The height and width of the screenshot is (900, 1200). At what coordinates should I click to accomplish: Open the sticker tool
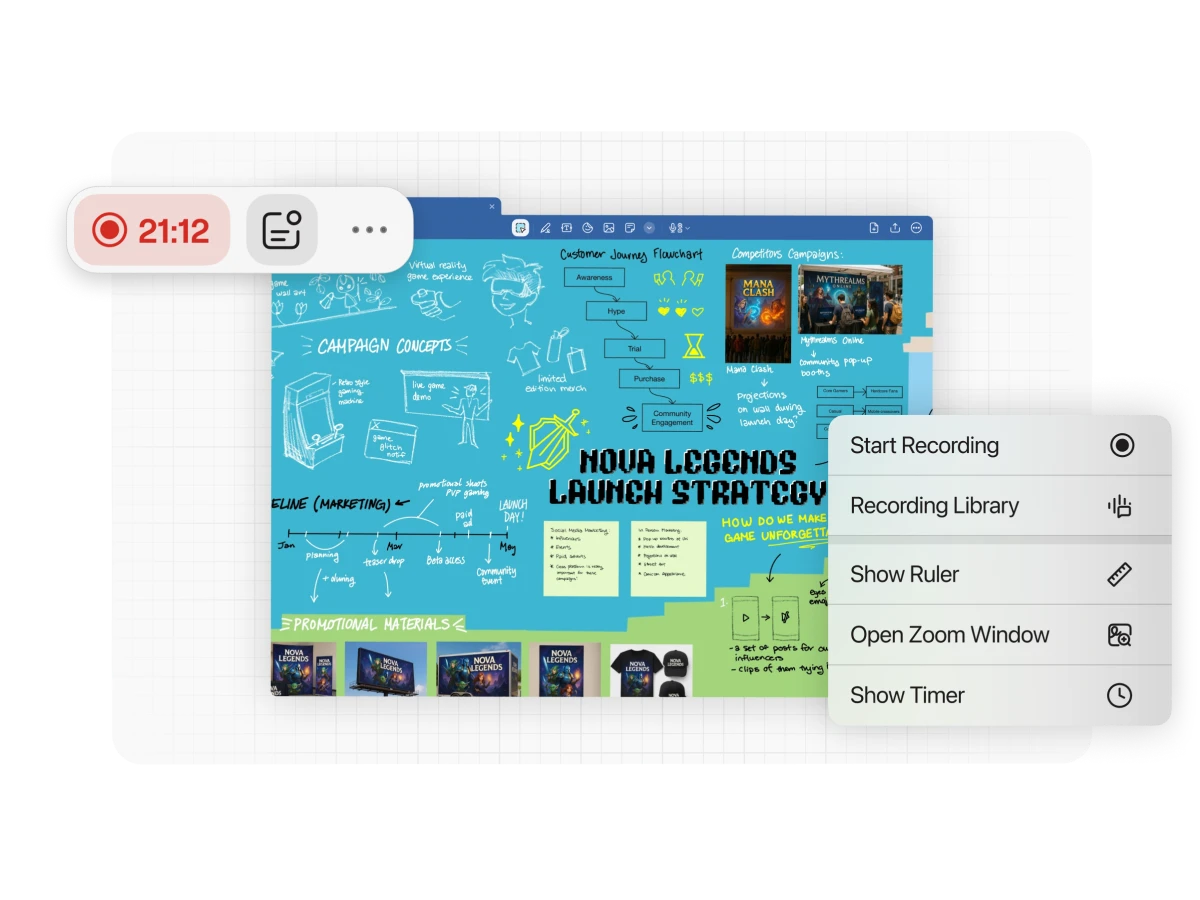pos(587,228)
